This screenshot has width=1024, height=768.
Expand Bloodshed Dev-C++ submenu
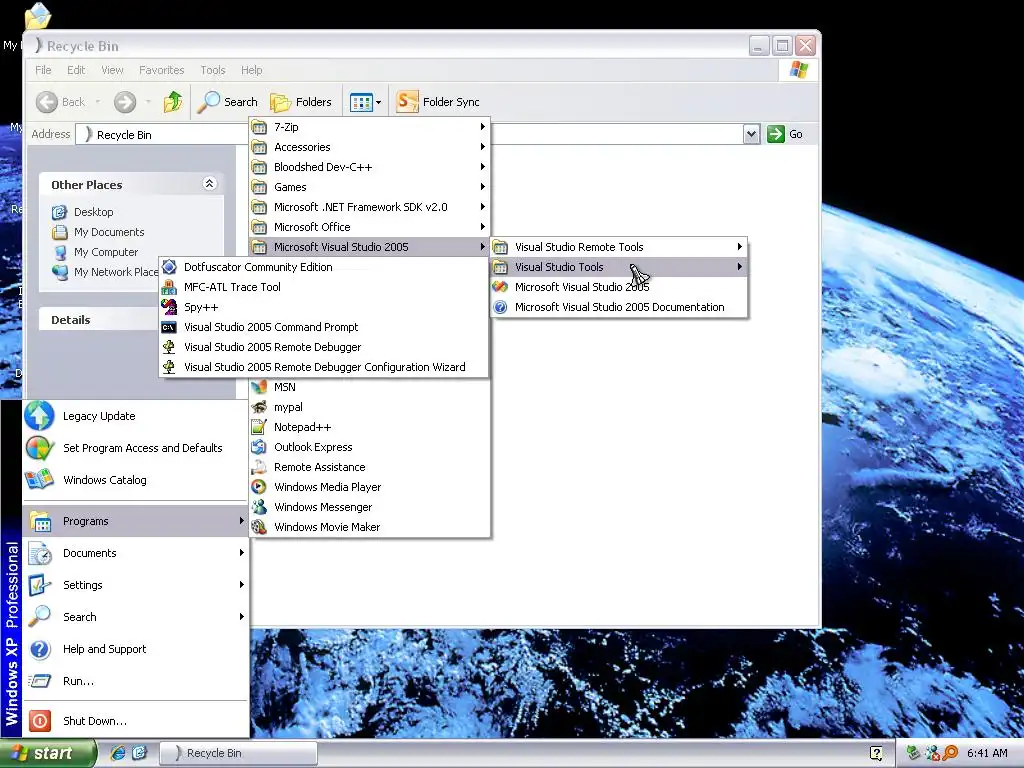[x=370, y=167]
